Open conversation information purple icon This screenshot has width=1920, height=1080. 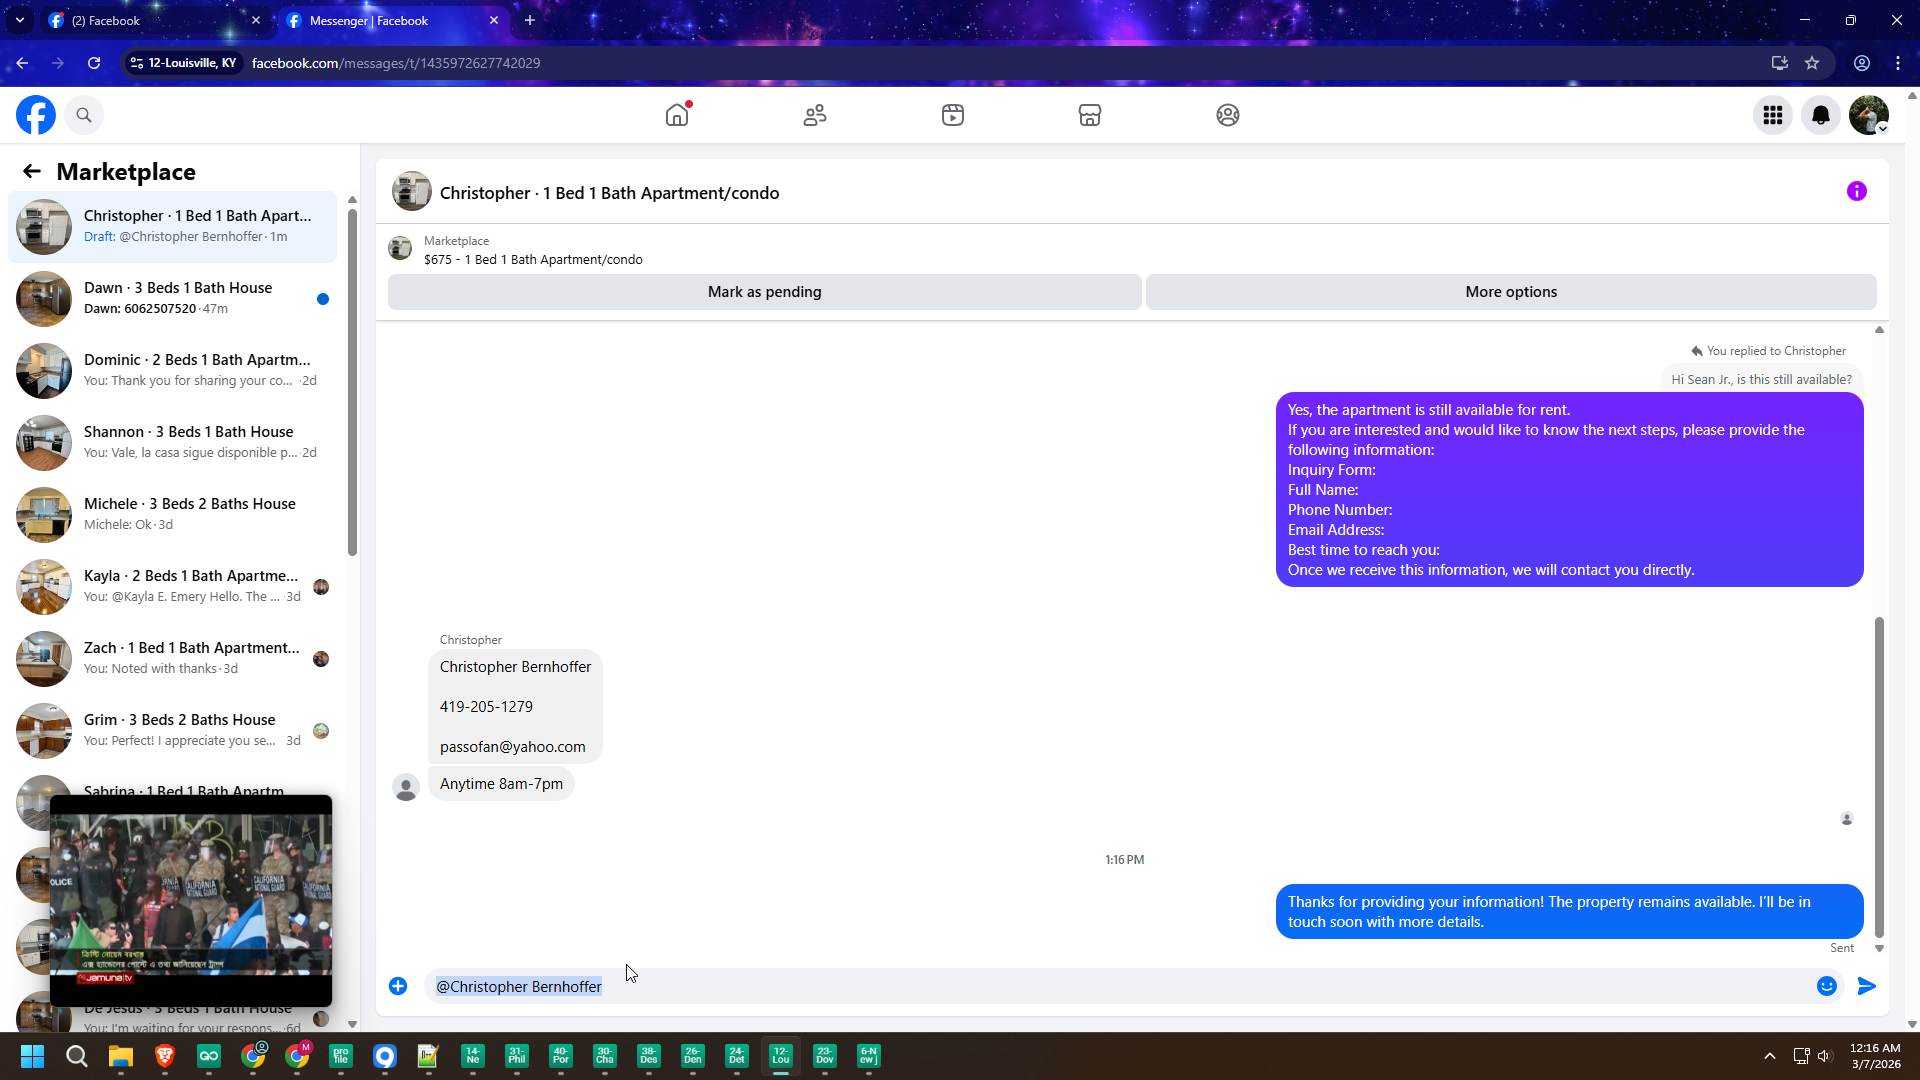point(1856,191)
